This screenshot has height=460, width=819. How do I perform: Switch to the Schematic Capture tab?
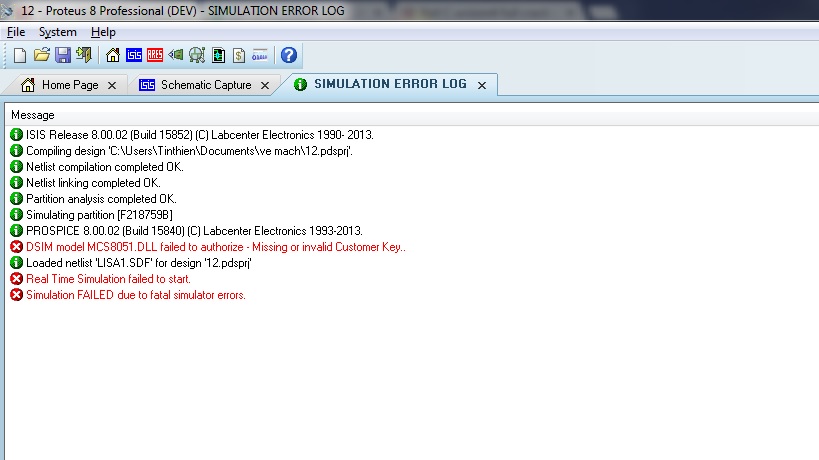(206, 85)
